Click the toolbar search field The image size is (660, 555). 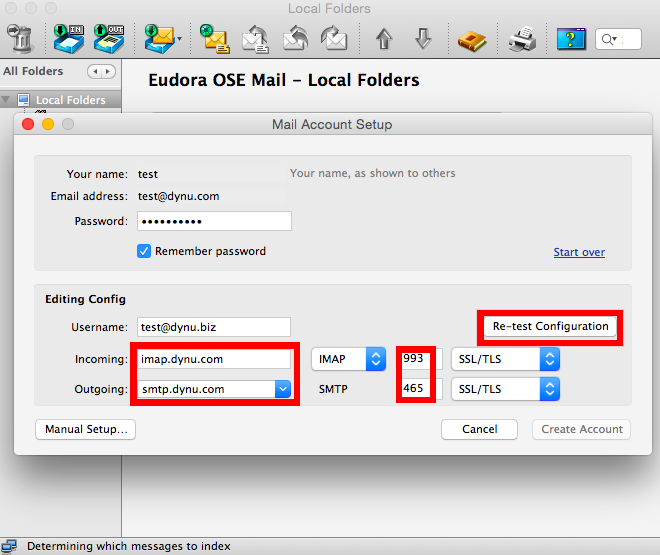[x=618, y=39]
